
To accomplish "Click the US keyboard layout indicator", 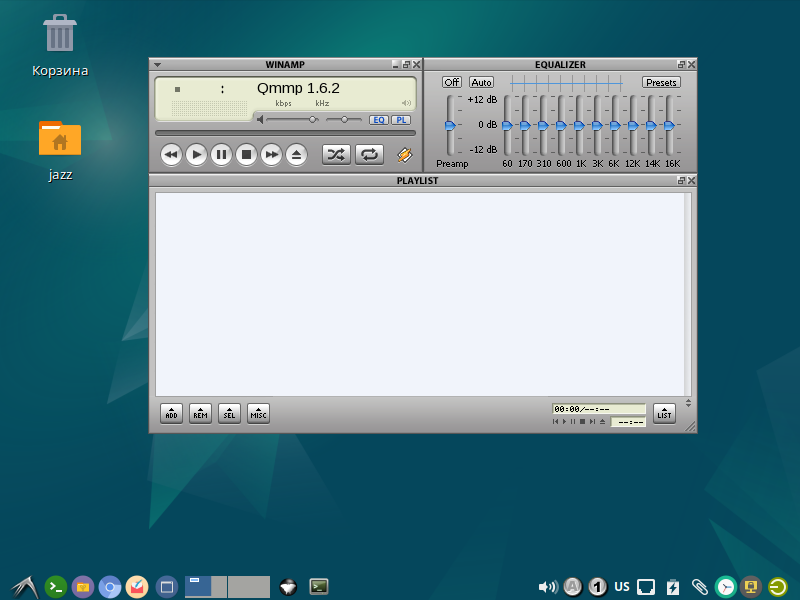I will pyautogui.click(x=622, y=587).
